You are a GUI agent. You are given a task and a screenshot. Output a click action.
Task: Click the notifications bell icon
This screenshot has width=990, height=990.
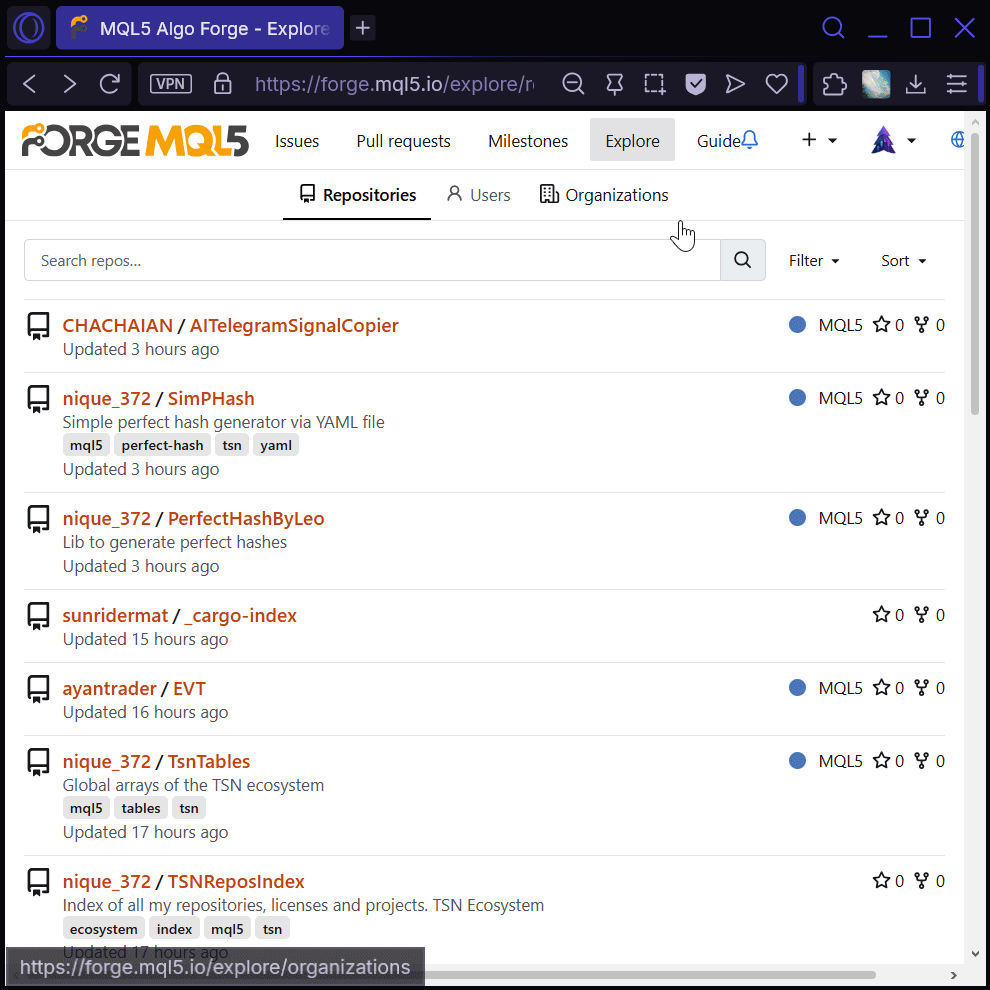pyautogui.click(x=749, y=140)
